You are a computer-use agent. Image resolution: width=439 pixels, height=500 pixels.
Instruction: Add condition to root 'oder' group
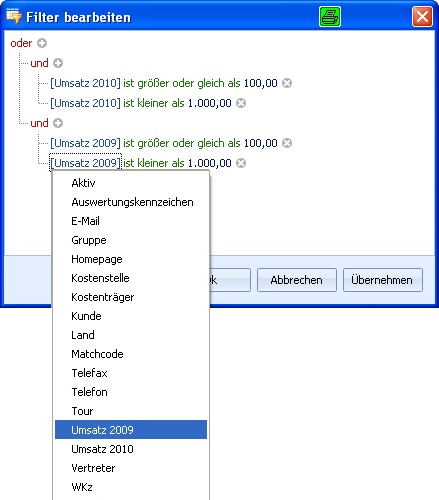[42, 43]
